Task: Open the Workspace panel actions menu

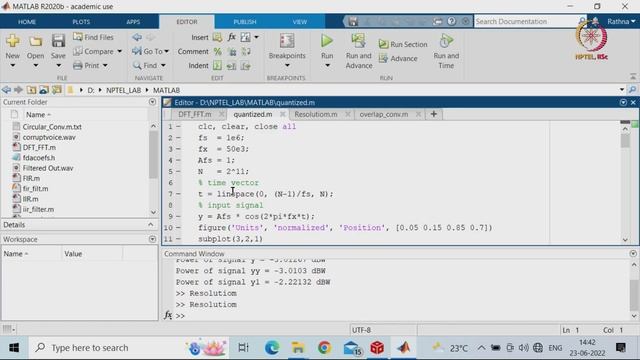Action: pyautogui.click(x=152, y=239)
